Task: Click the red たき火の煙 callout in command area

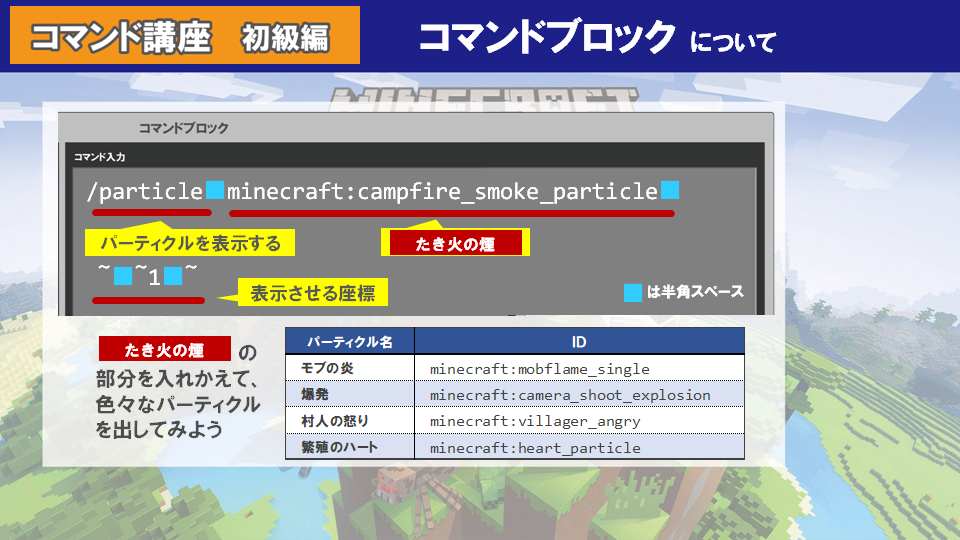Action: coord(455,244)
